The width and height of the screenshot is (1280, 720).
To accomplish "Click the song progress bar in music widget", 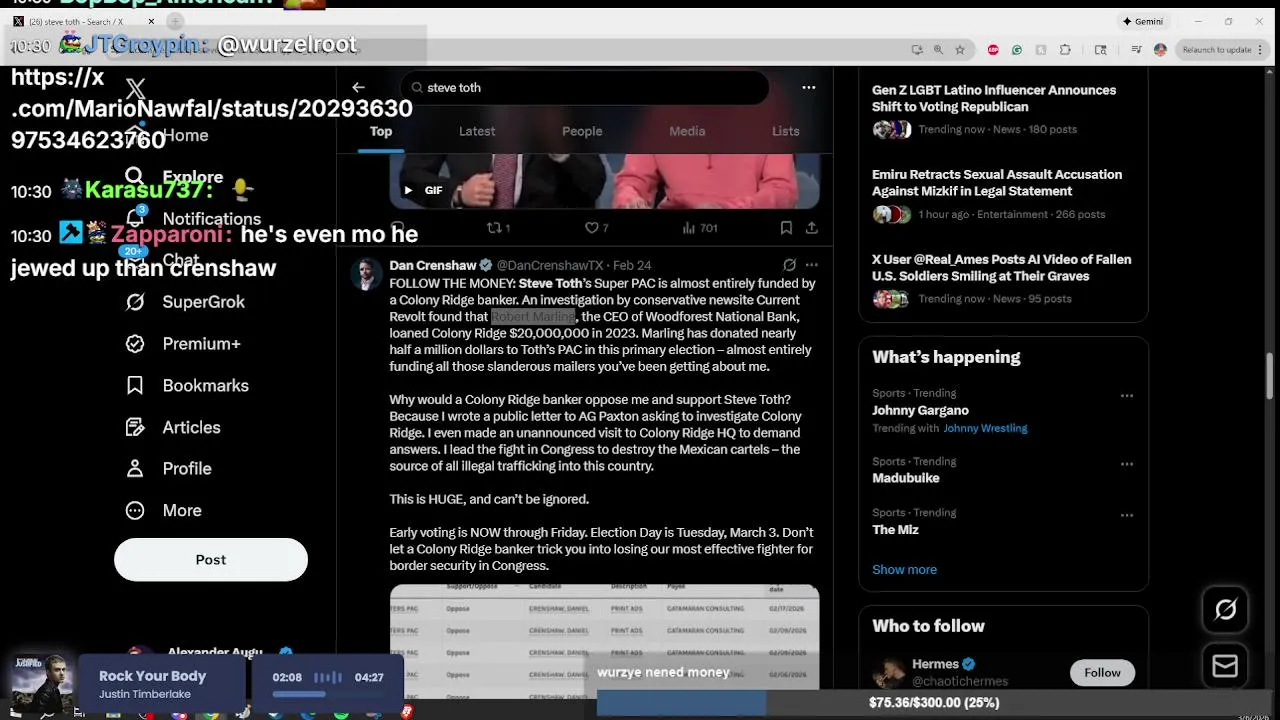I will pos(328,693).
